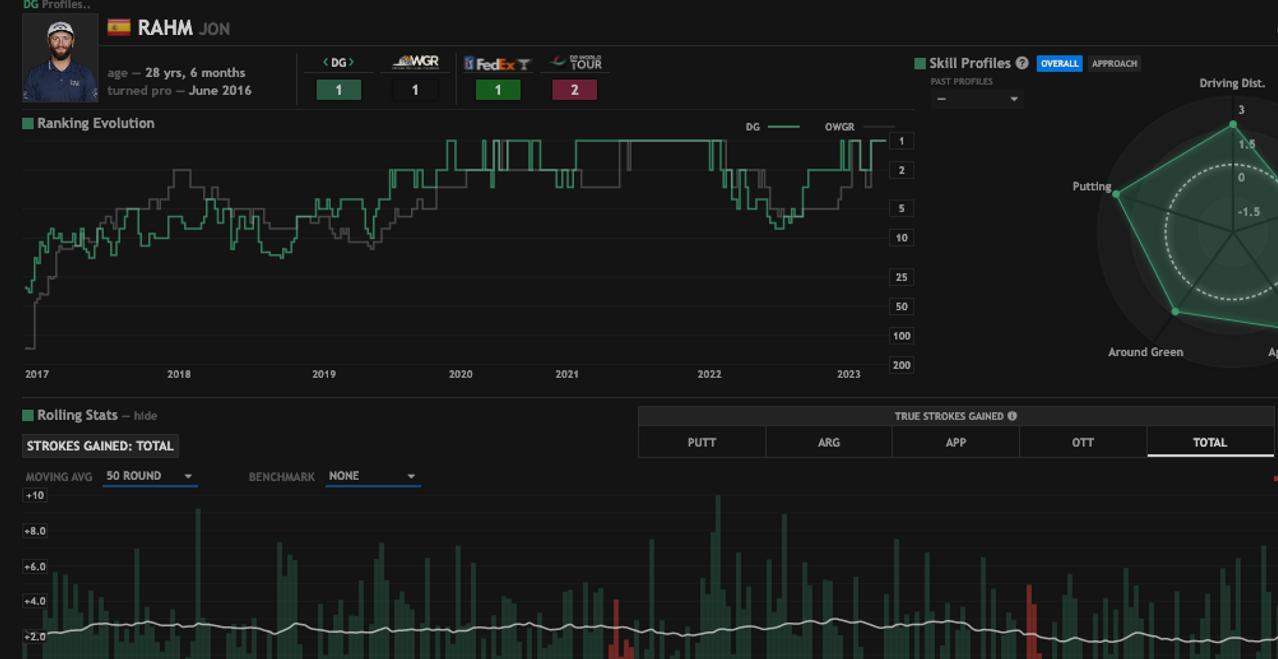Toggle DG line in ranking legend
This screenshot has width=1278, height=659.
[772, 127]
